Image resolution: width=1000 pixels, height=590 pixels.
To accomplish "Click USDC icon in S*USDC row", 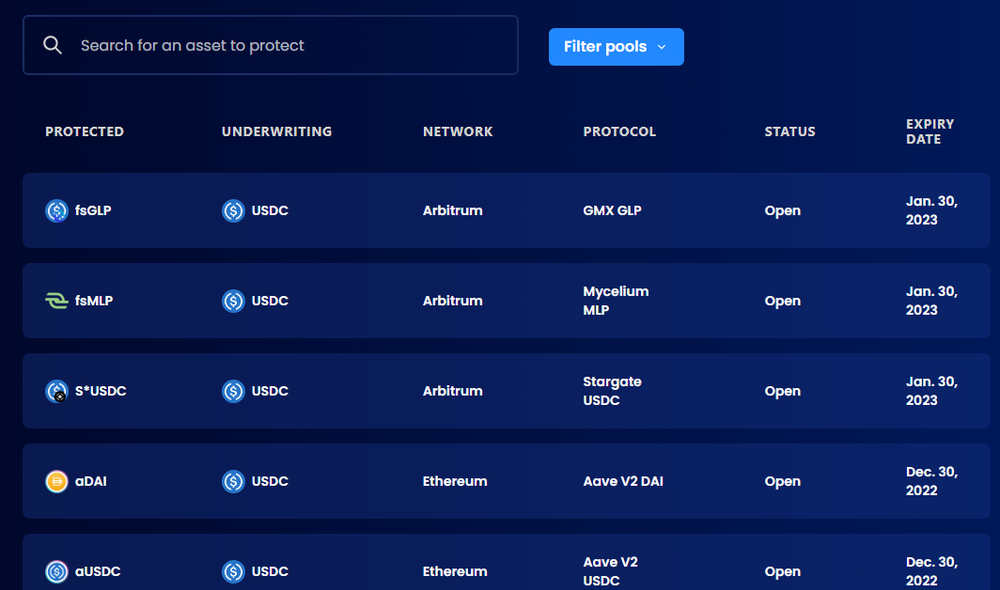I will click(233, 391).
